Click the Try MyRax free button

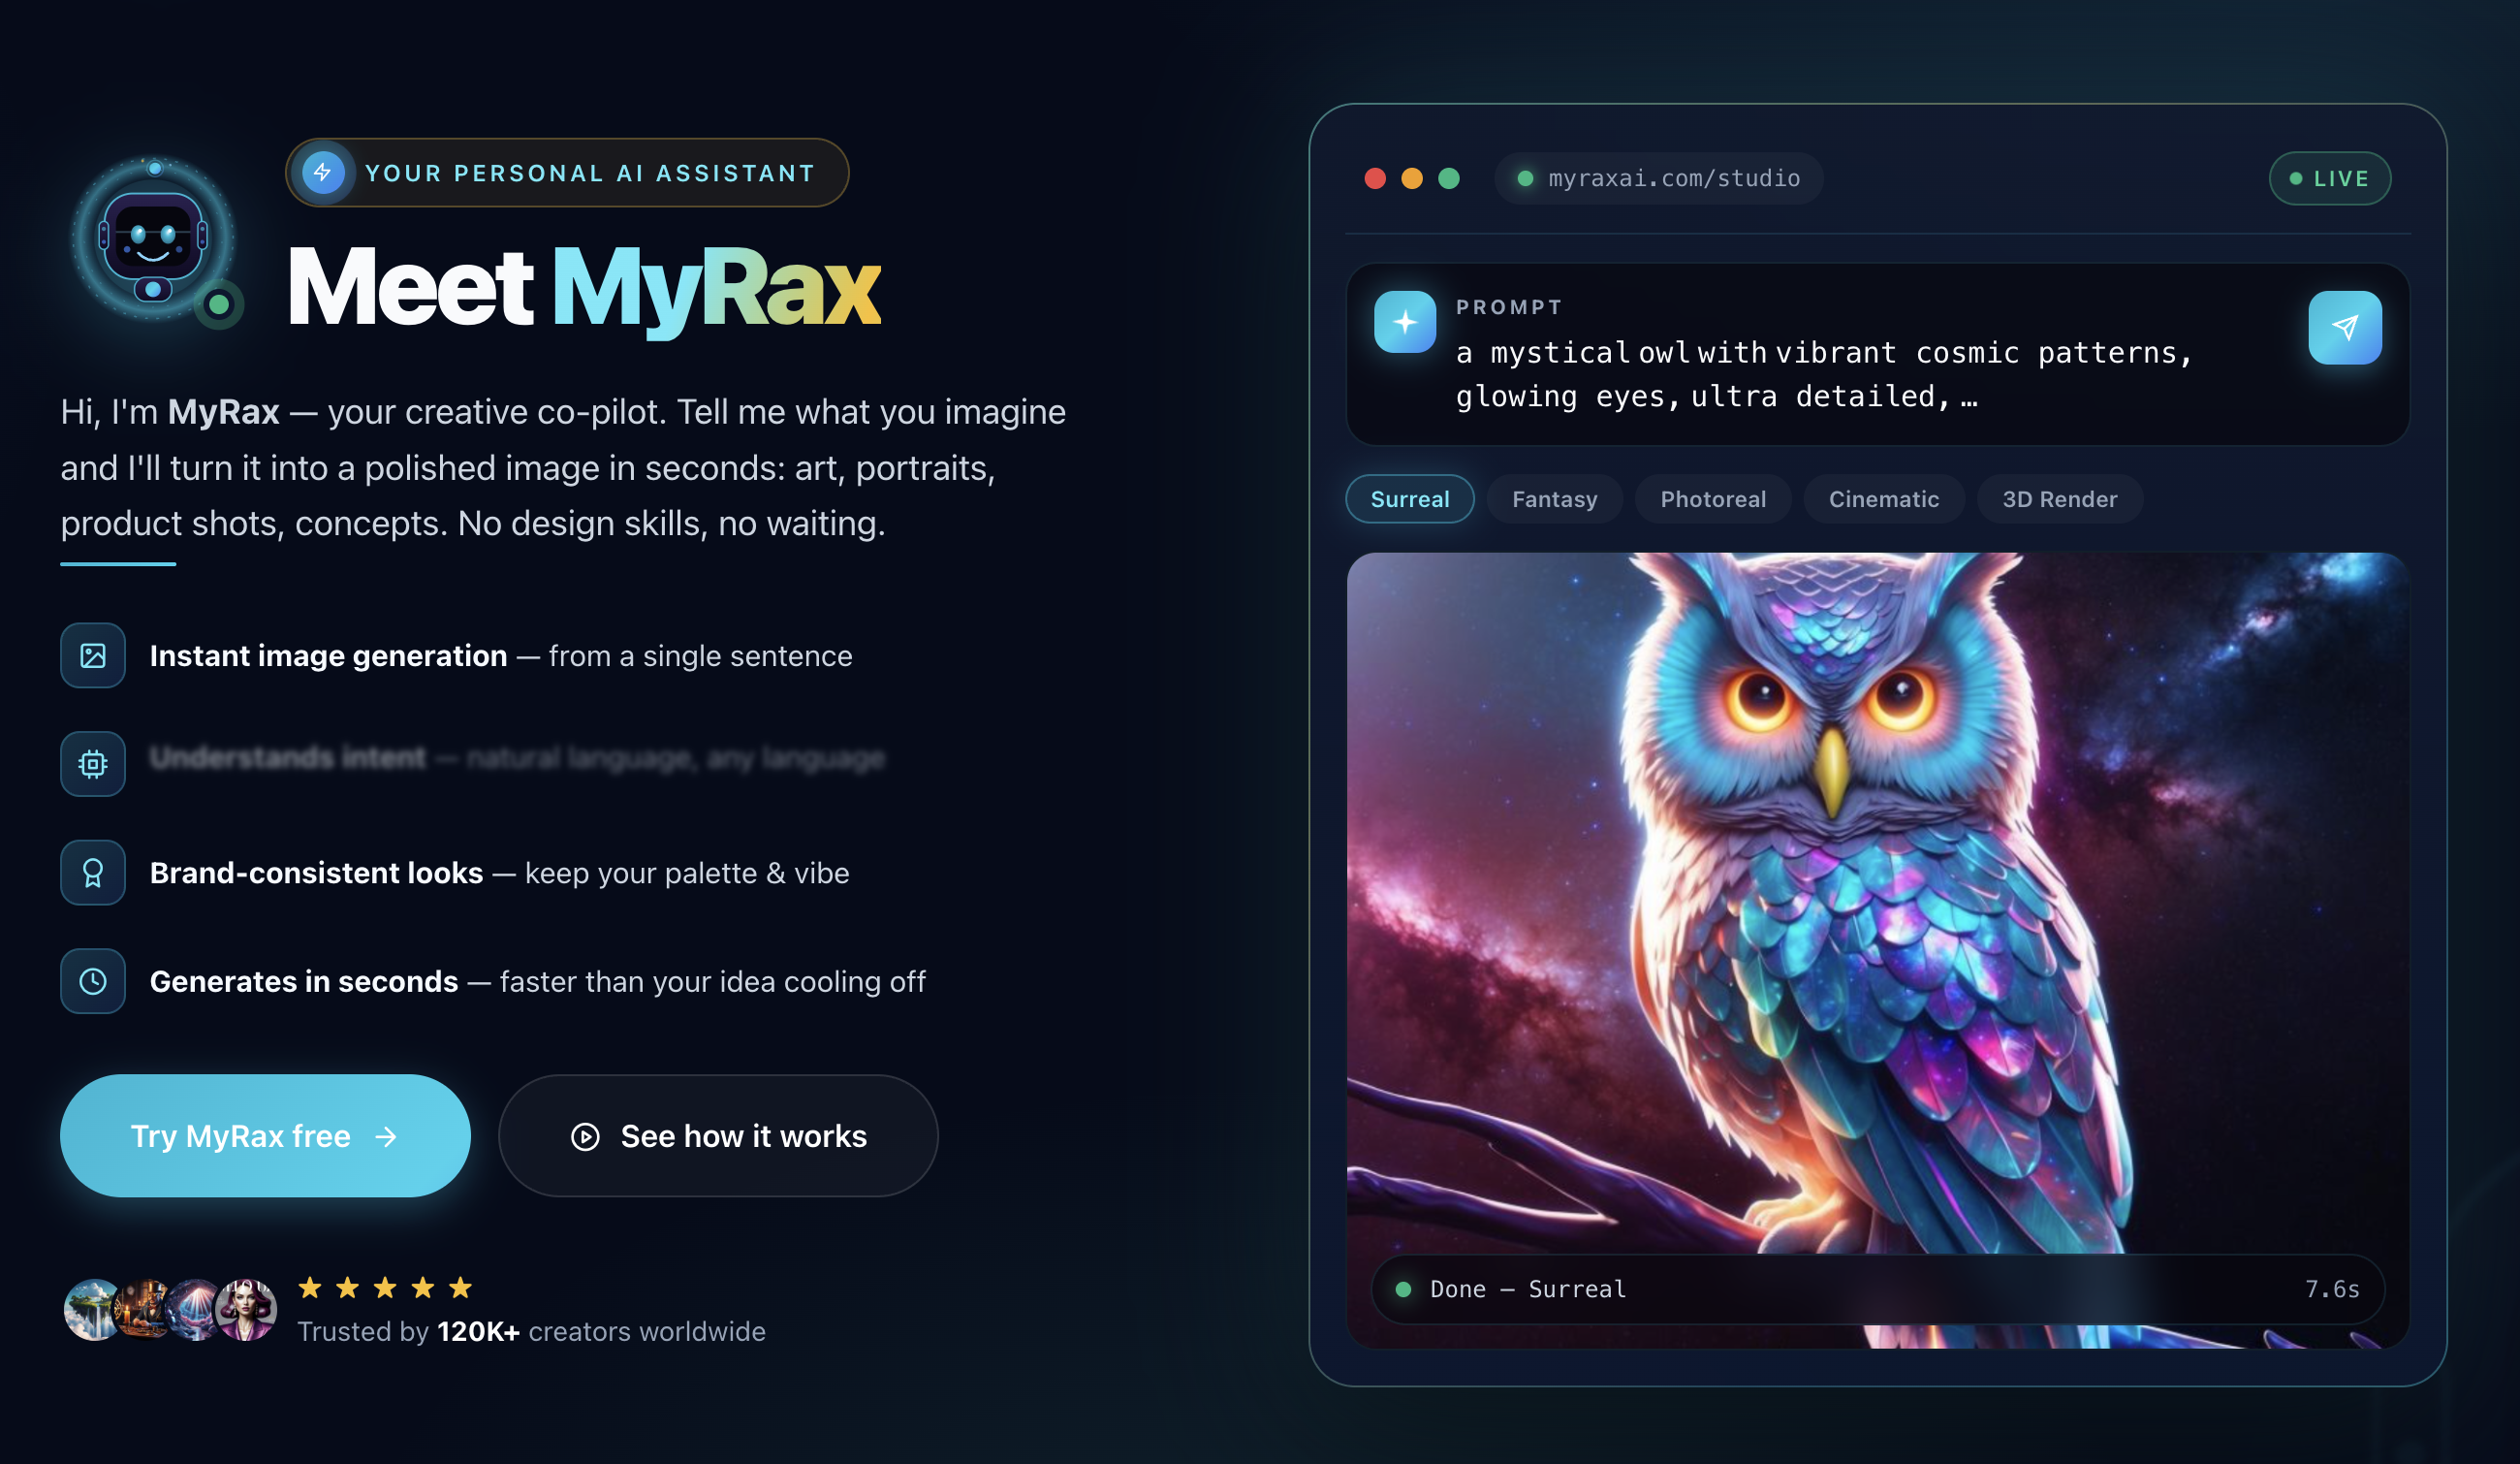point(265,1136)
